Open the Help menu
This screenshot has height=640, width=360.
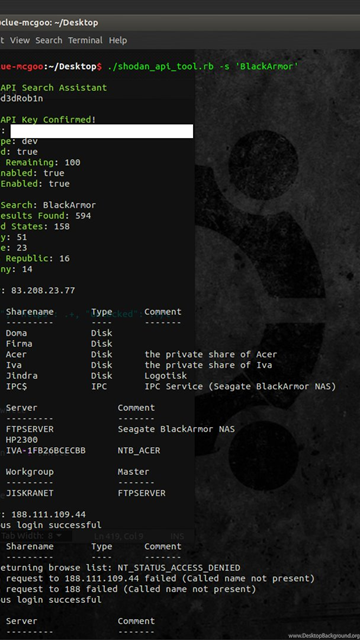tap(118, 40)
